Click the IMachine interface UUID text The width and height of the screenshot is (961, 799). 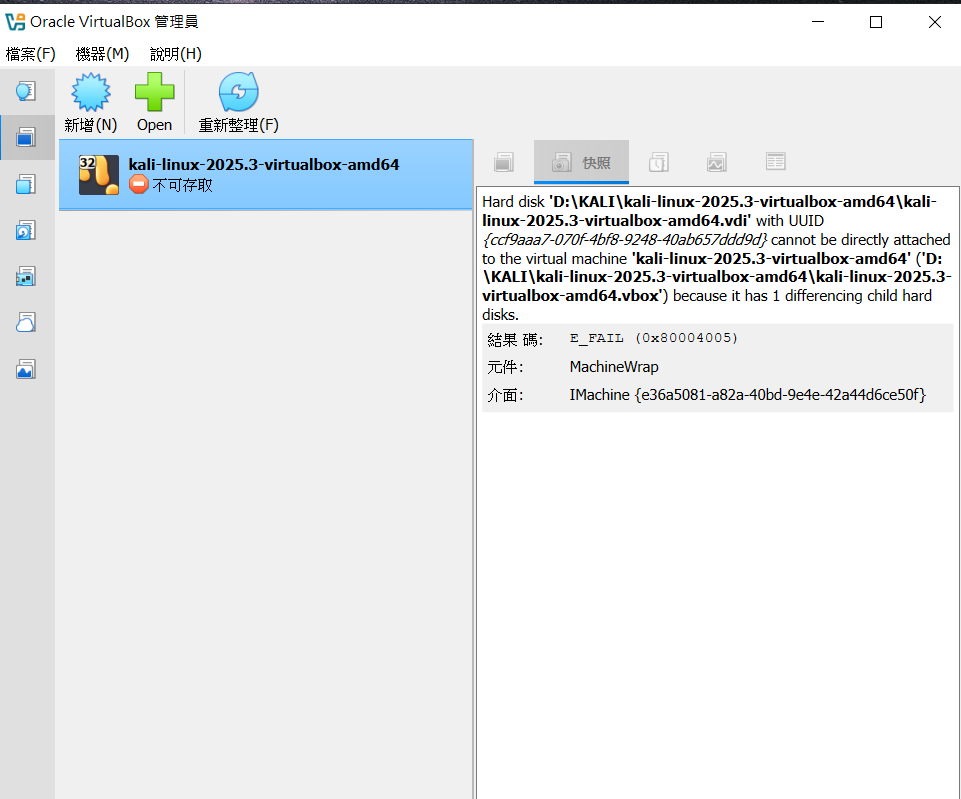(x=748, y=395)
